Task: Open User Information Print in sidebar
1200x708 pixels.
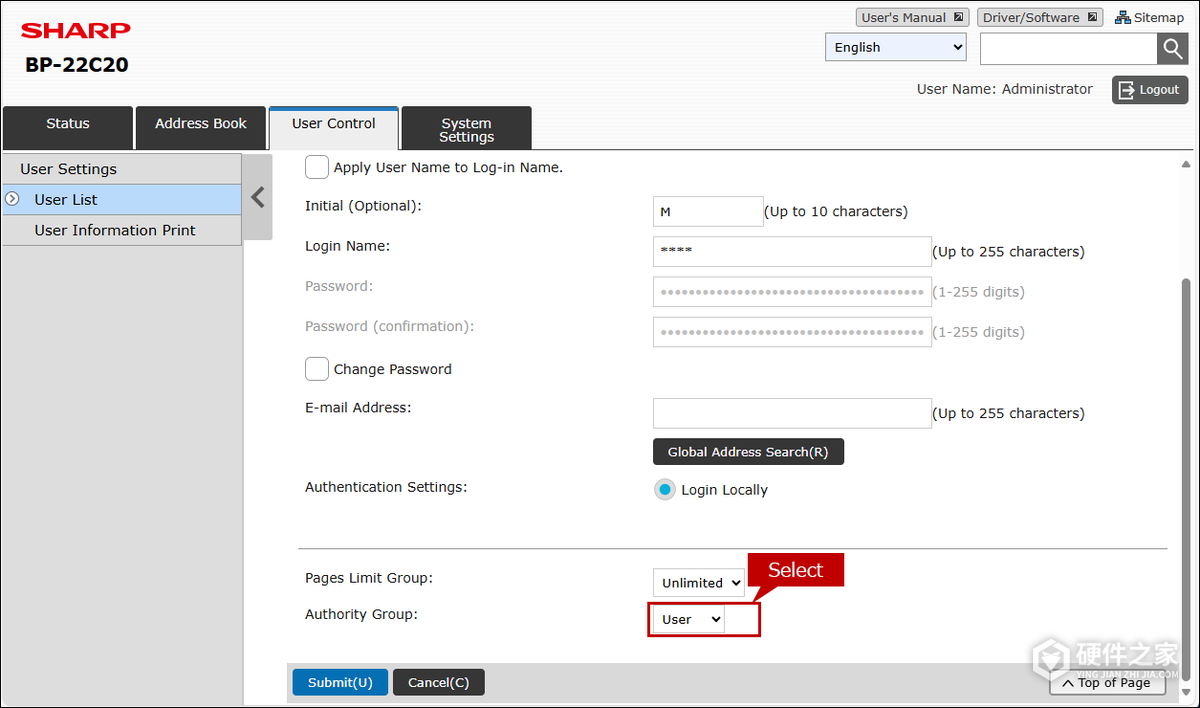Action: (122, 230)
